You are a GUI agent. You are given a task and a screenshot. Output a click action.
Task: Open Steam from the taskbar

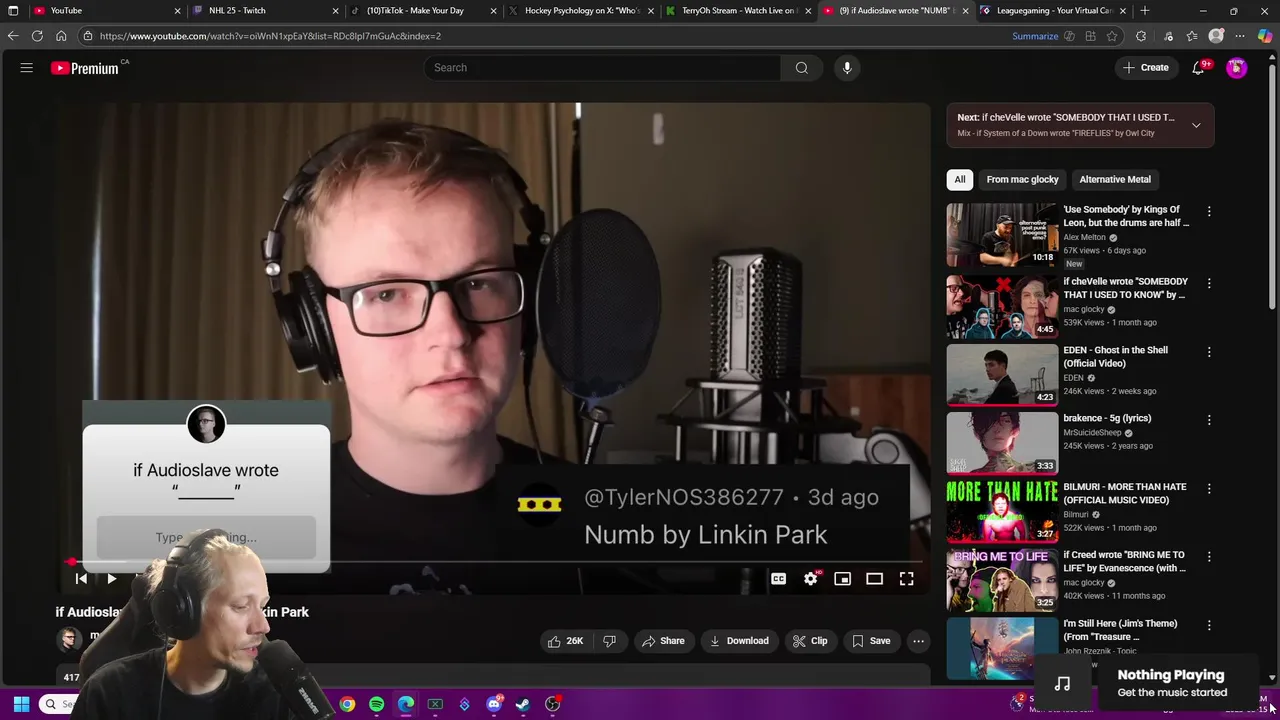click(523, 704)
